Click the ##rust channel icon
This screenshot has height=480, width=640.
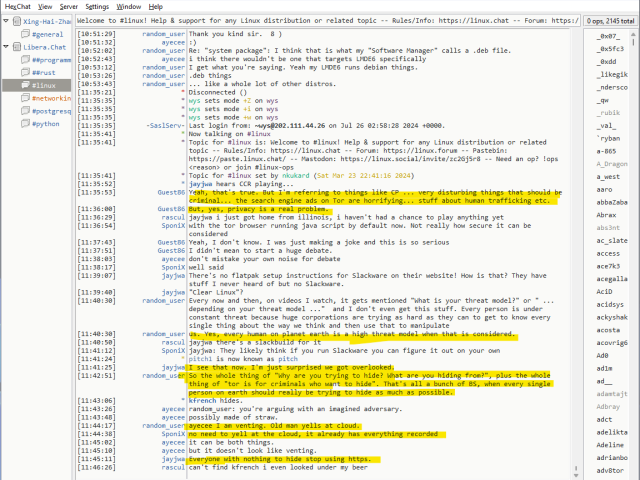tap(25, 73)
